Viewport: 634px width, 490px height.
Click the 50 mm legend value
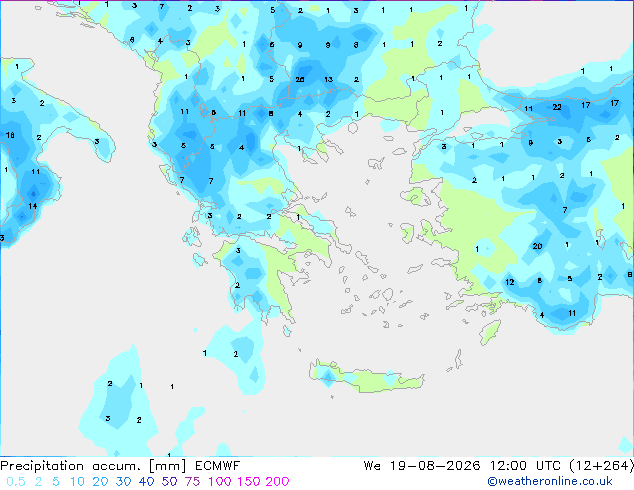pos(169,482)
